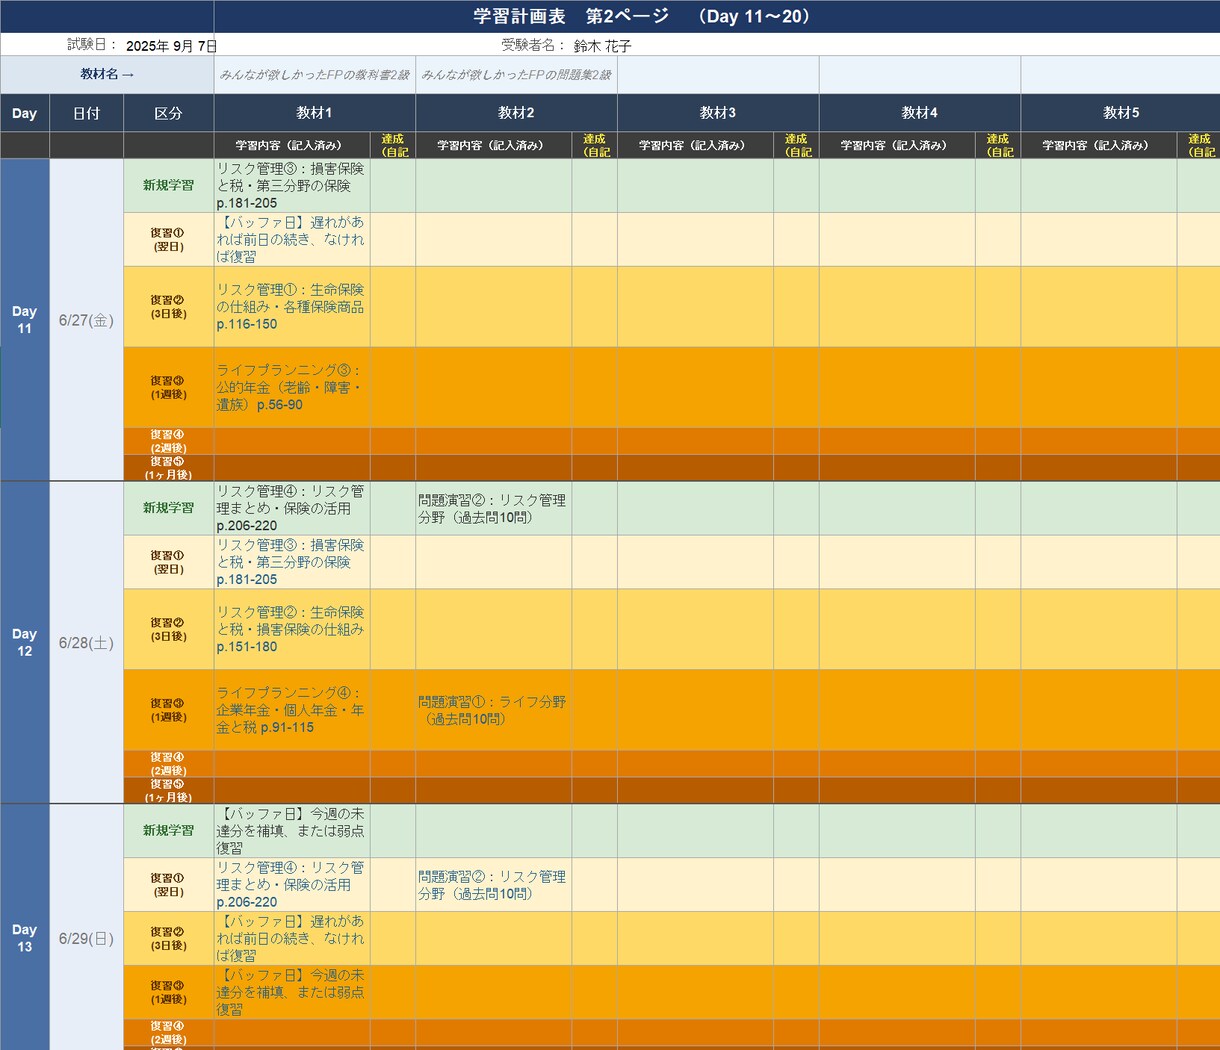Select "リスク管理③" cell in Day 12's 復習① row
Screen dimensions: 1220x1050
pos(292,562)
